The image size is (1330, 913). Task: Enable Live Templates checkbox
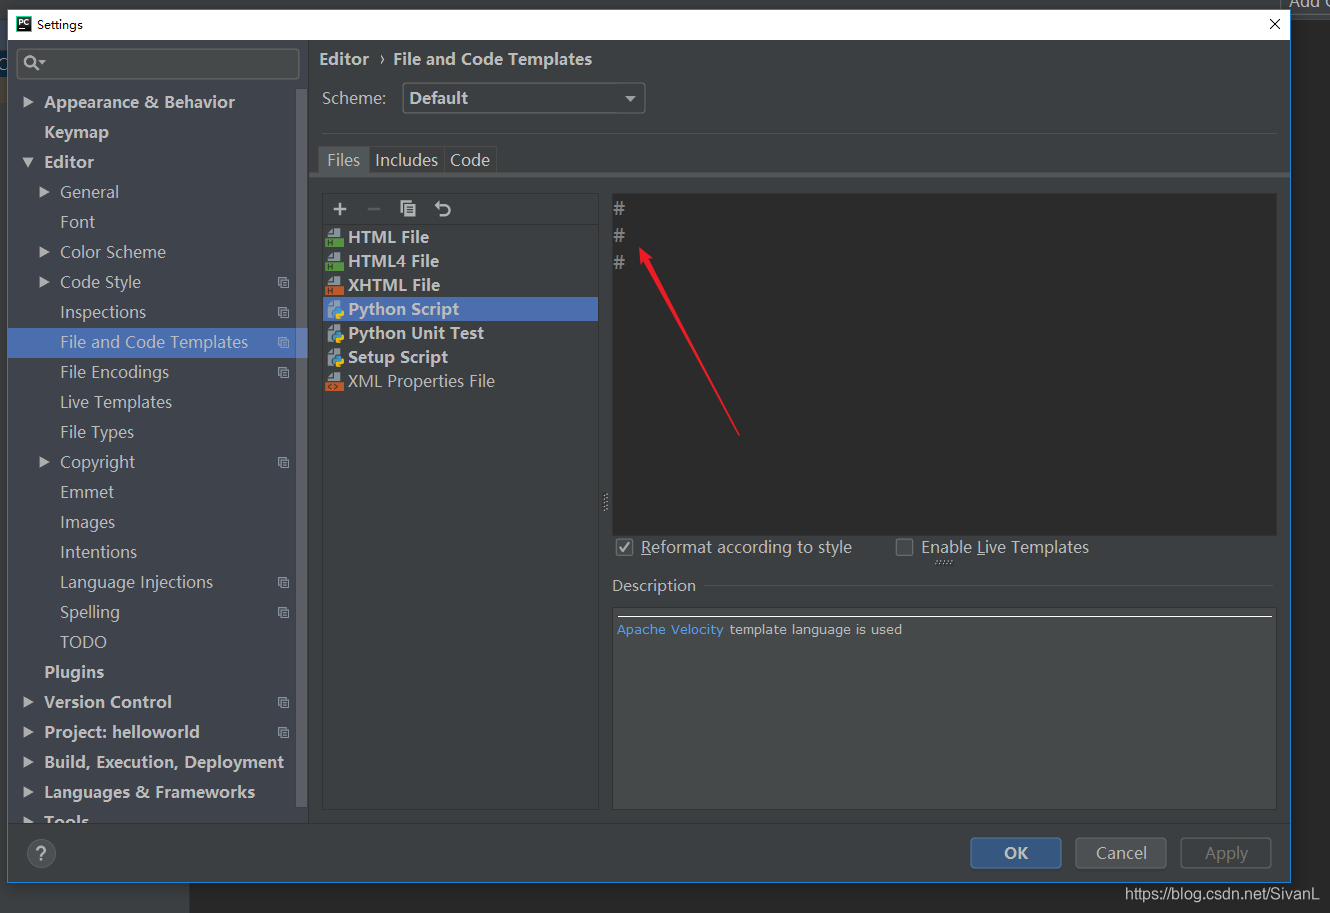tap(904, 547)
